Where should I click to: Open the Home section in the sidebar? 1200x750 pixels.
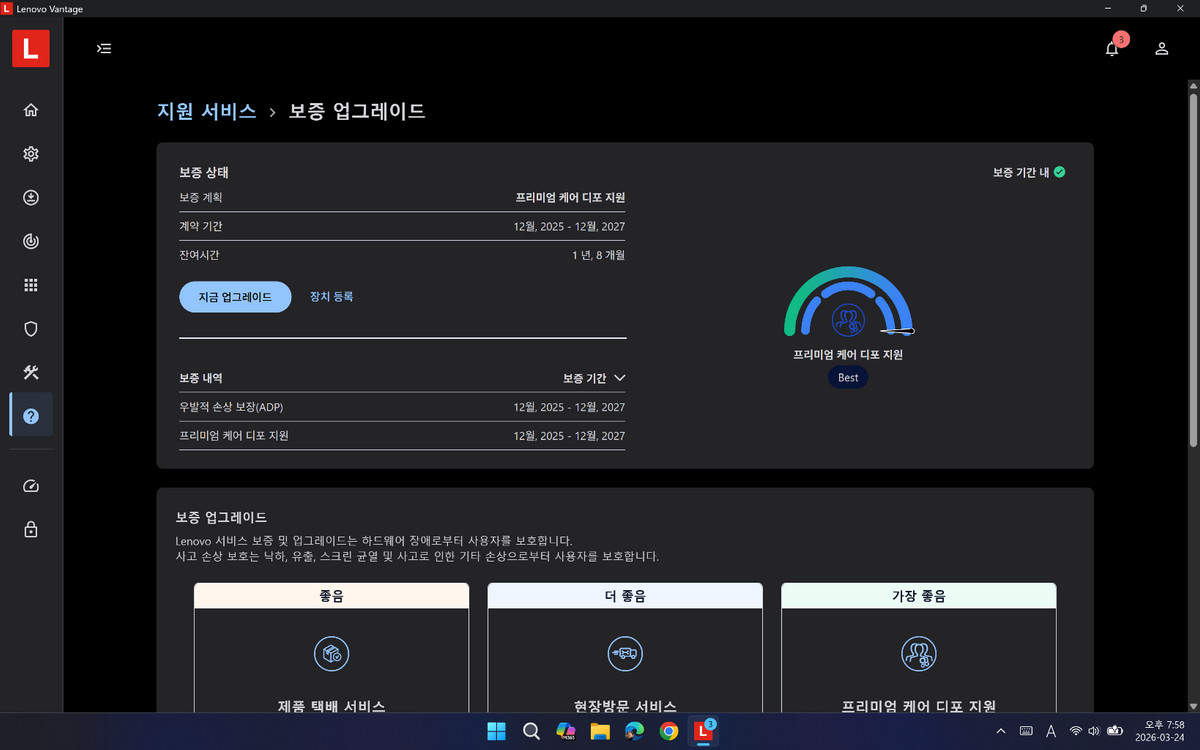point(30,110)
